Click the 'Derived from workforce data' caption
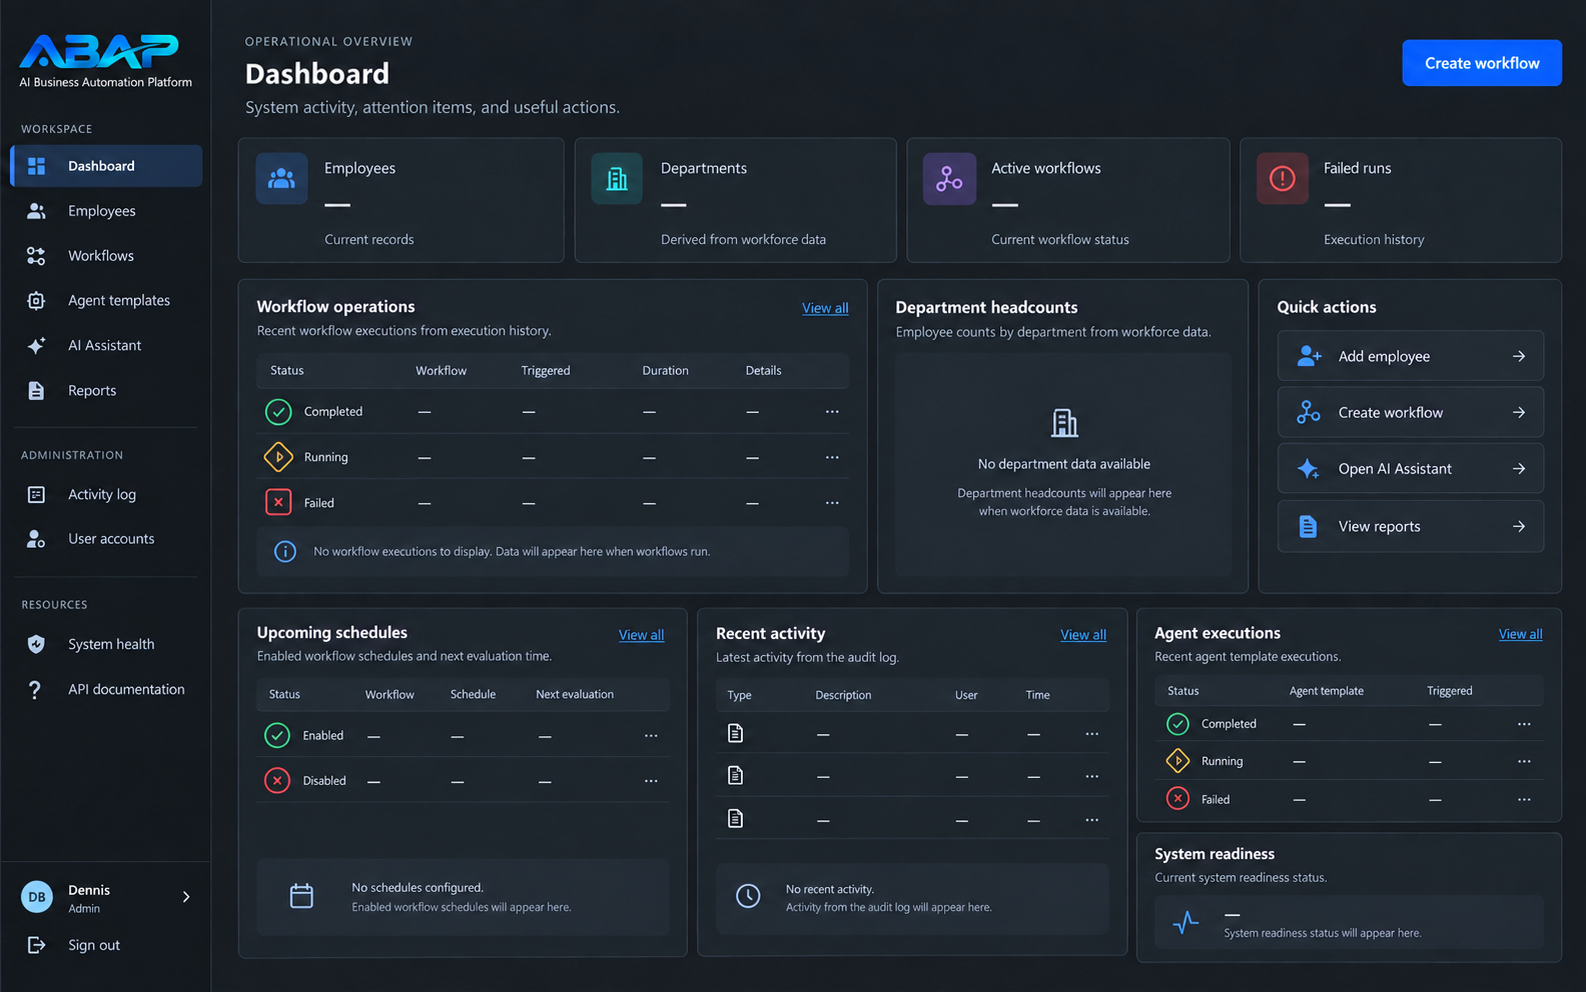The image size is (1586, 992). coord(743,240)
